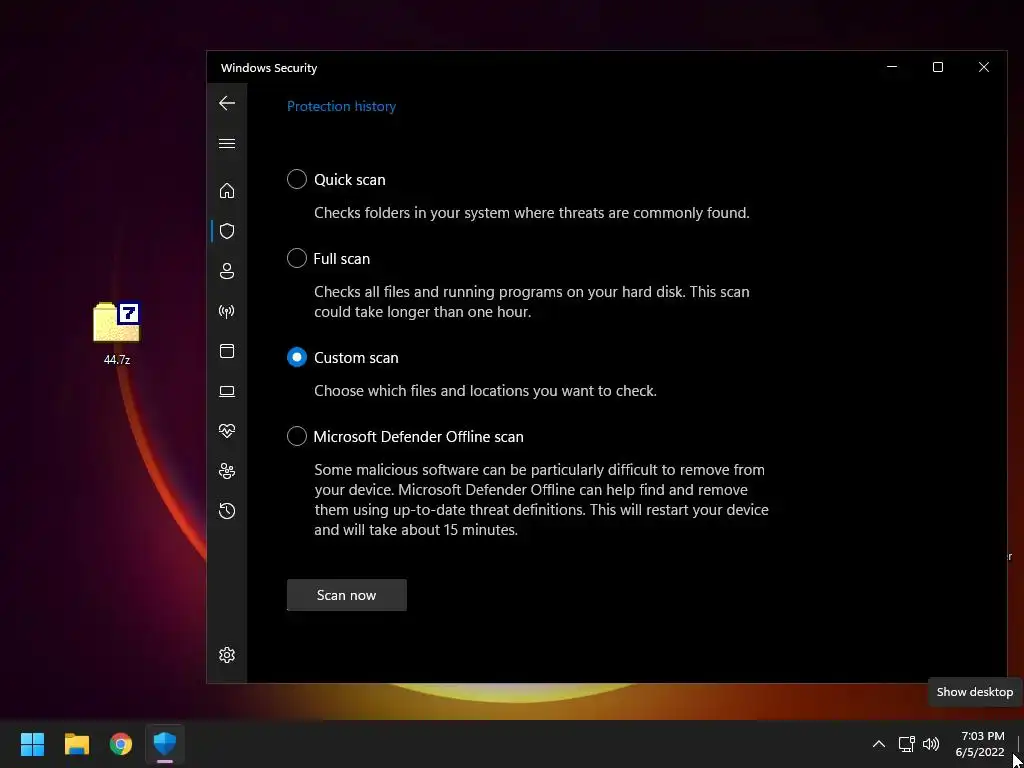Open Settings gear in Windows Security

pyautogui.click(x=227, y=655)
